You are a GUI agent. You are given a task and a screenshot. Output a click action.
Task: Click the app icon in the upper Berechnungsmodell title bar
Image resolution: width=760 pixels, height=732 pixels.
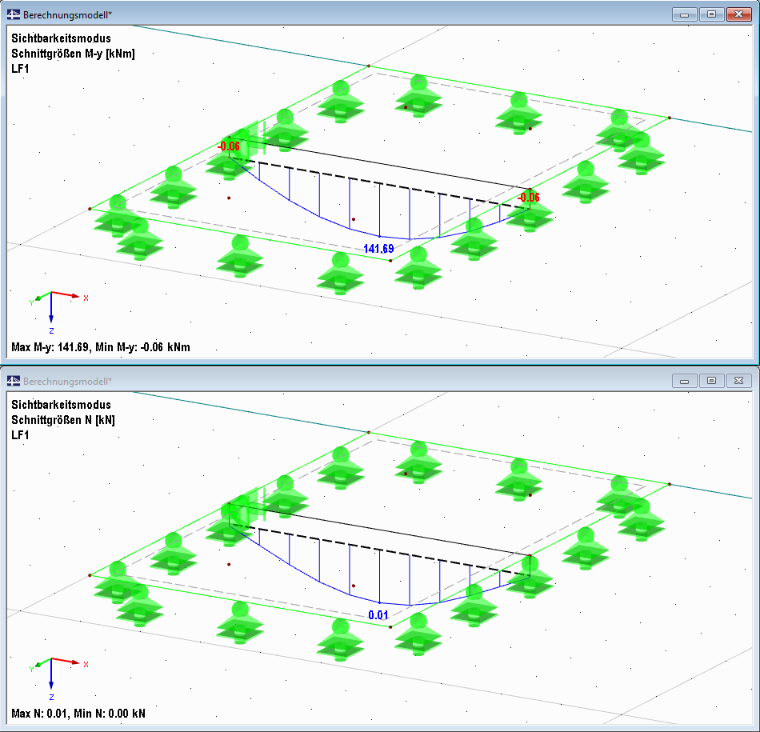point(14,15)
